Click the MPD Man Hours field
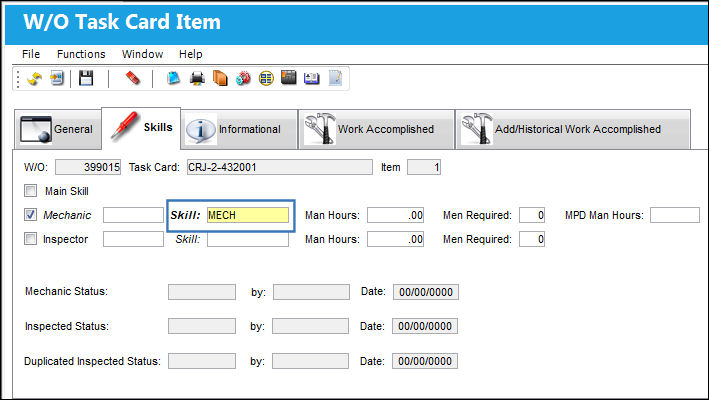709x400 pixels. click(x=675, y=215)
